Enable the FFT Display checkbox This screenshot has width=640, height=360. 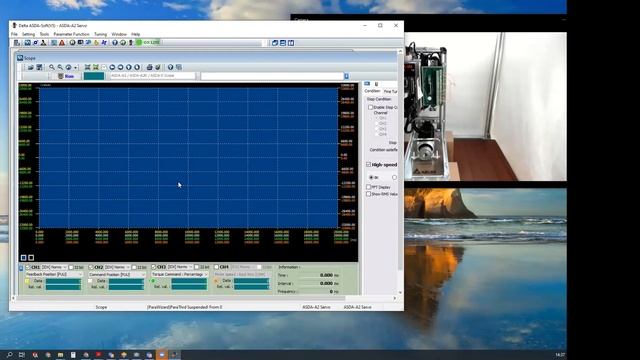[x=369, y=187]
